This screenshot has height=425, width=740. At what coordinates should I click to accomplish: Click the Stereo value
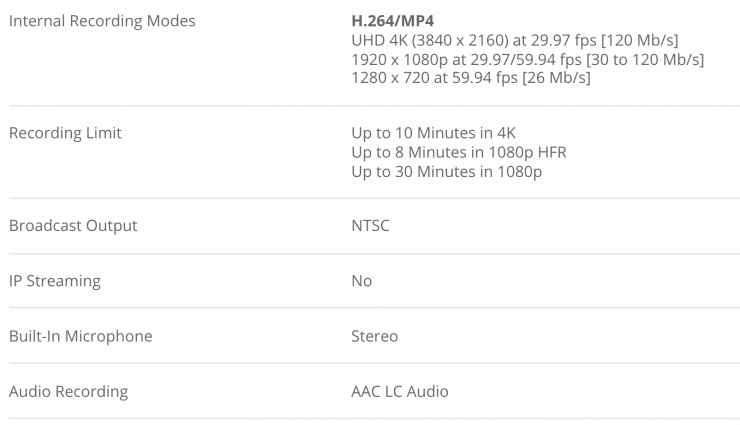[375, 336]
